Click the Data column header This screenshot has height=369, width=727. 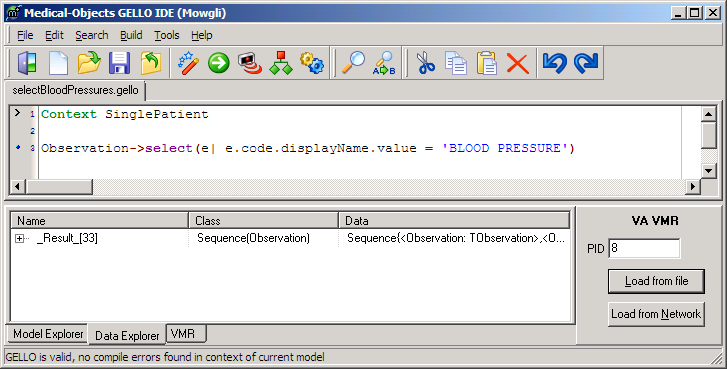pos(454,221)
